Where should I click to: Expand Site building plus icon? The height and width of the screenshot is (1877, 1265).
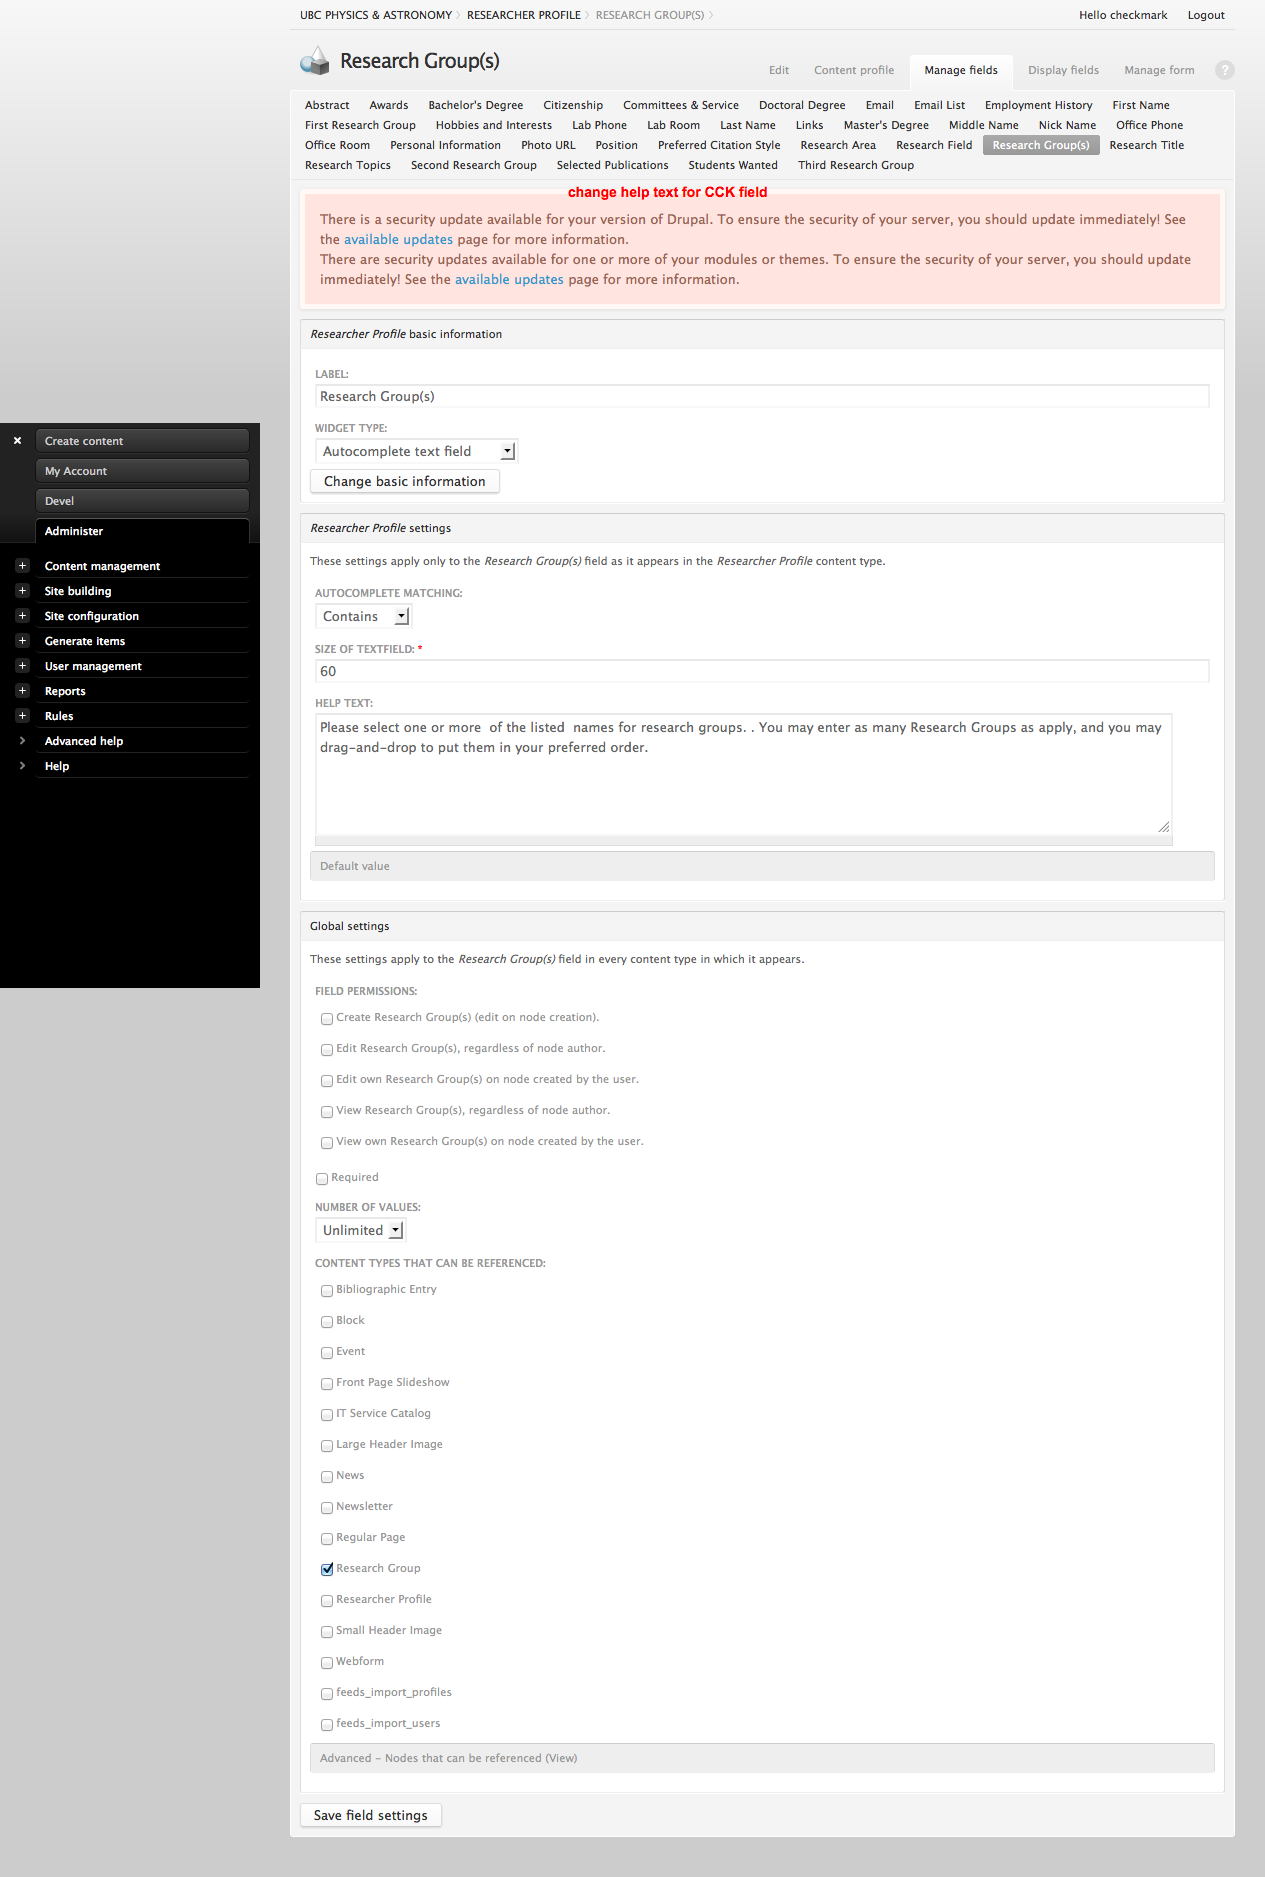(22, 591)
